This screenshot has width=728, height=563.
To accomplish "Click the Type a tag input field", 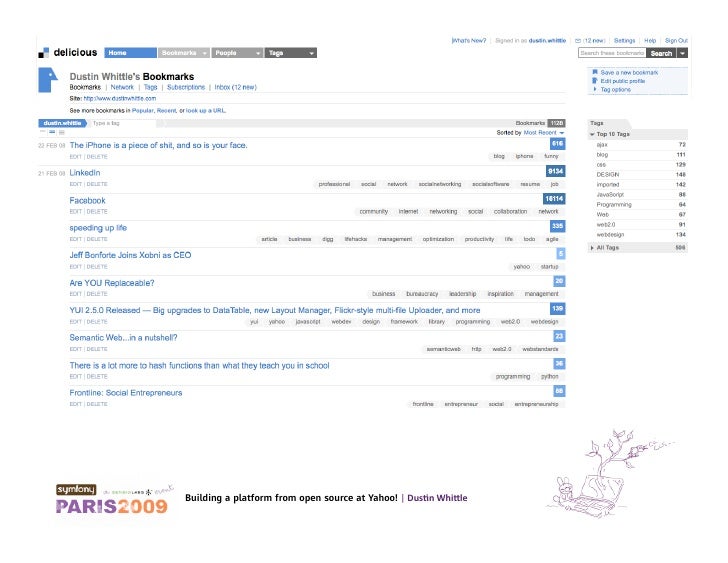I will (x=124, y=123).
